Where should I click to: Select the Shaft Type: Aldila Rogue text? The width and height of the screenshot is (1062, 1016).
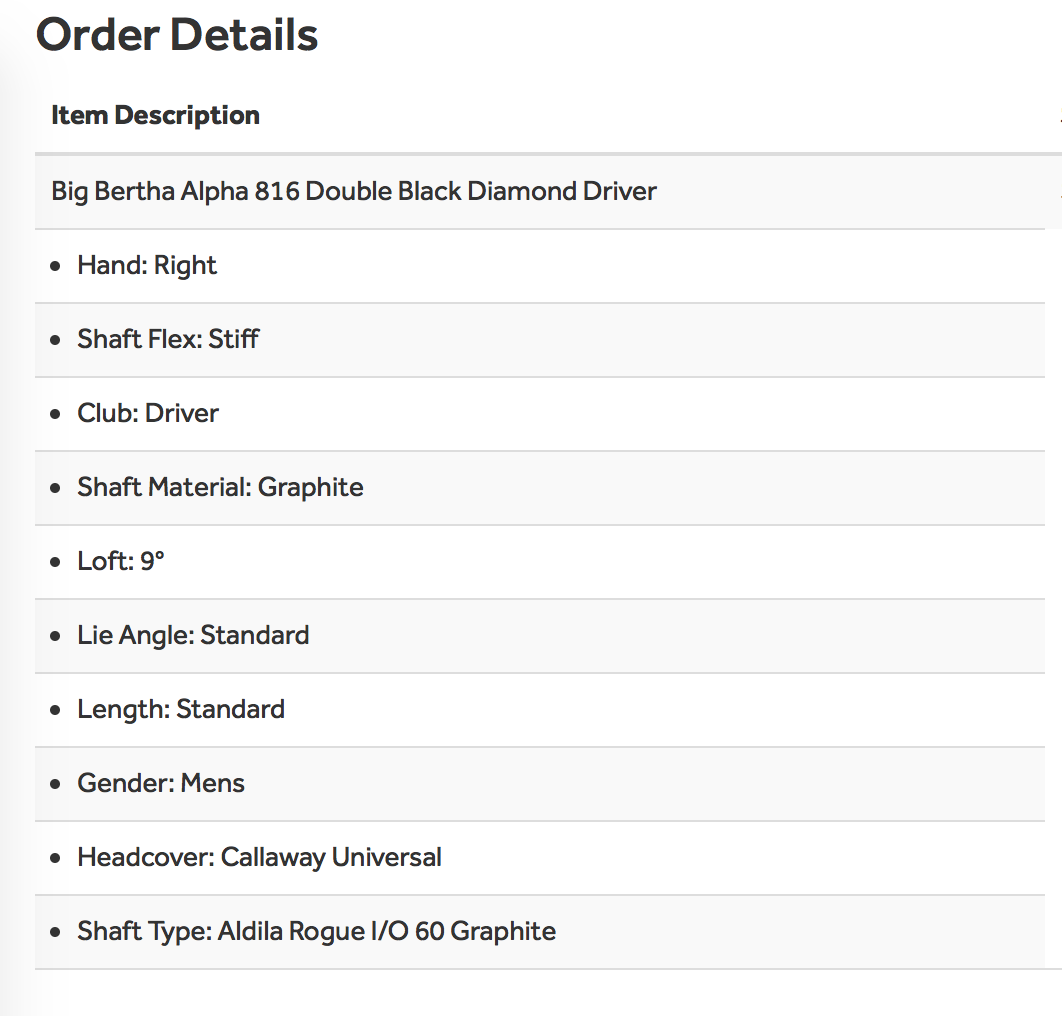click(316, 931)
